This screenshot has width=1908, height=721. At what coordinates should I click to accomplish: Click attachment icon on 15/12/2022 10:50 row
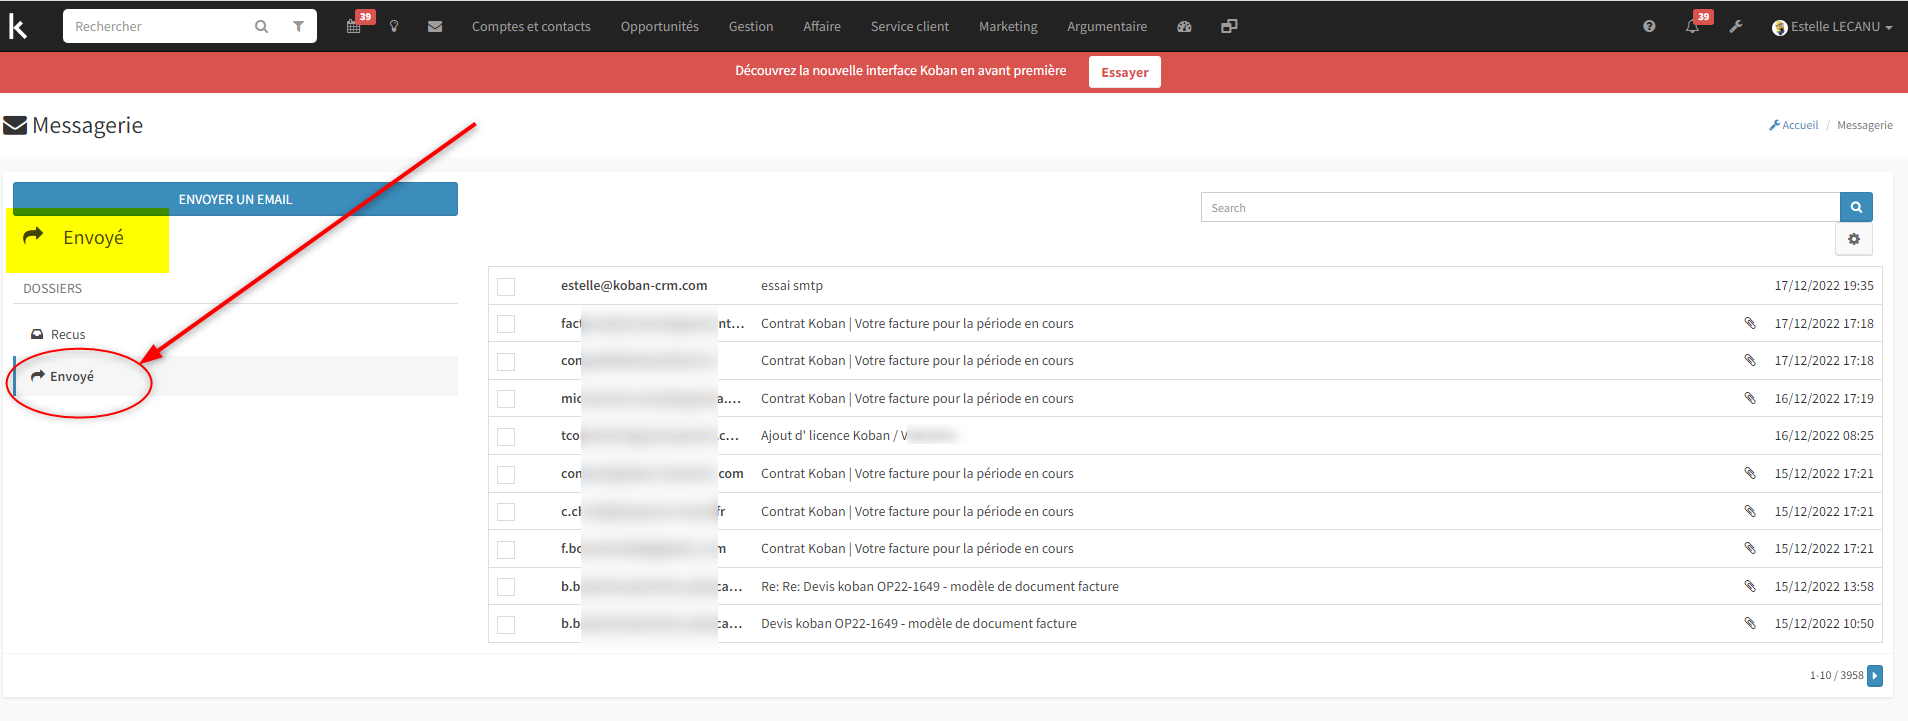(1750, 623)
